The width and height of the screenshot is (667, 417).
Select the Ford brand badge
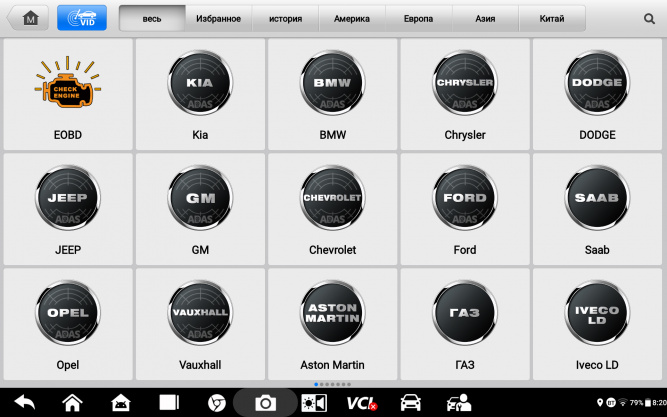(x=465, y=198)
